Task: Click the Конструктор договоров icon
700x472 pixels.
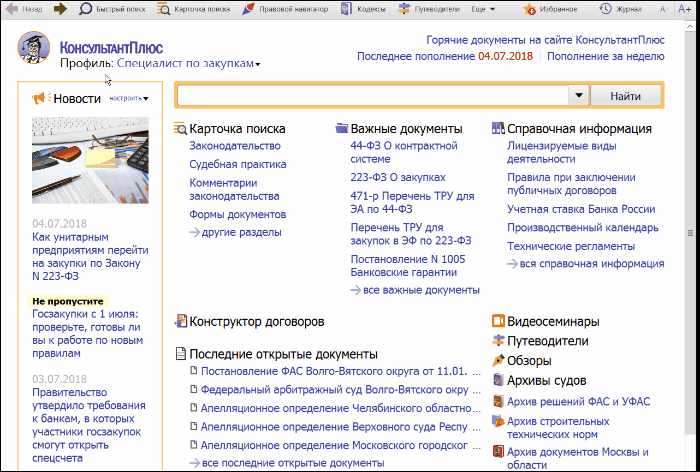Action: (x=180, y=321)
